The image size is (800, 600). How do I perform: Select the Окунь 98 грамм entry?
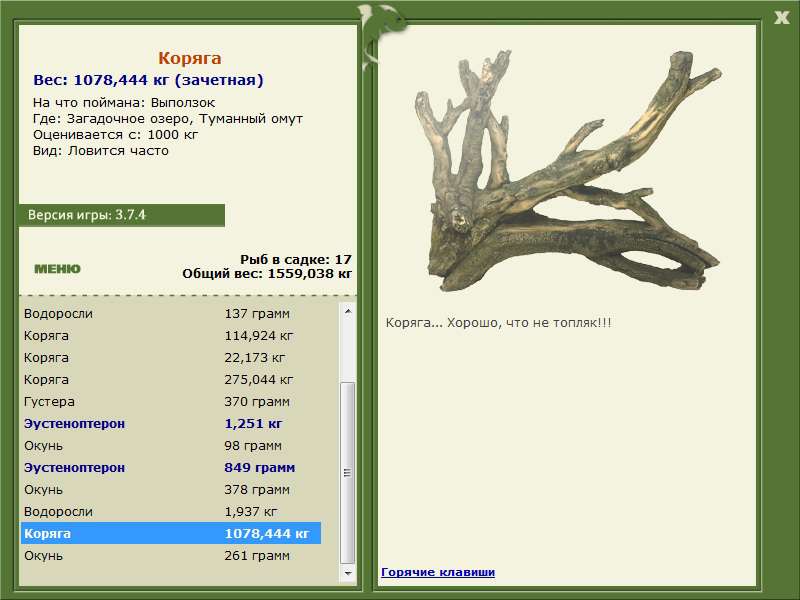[x=171, y=445]
